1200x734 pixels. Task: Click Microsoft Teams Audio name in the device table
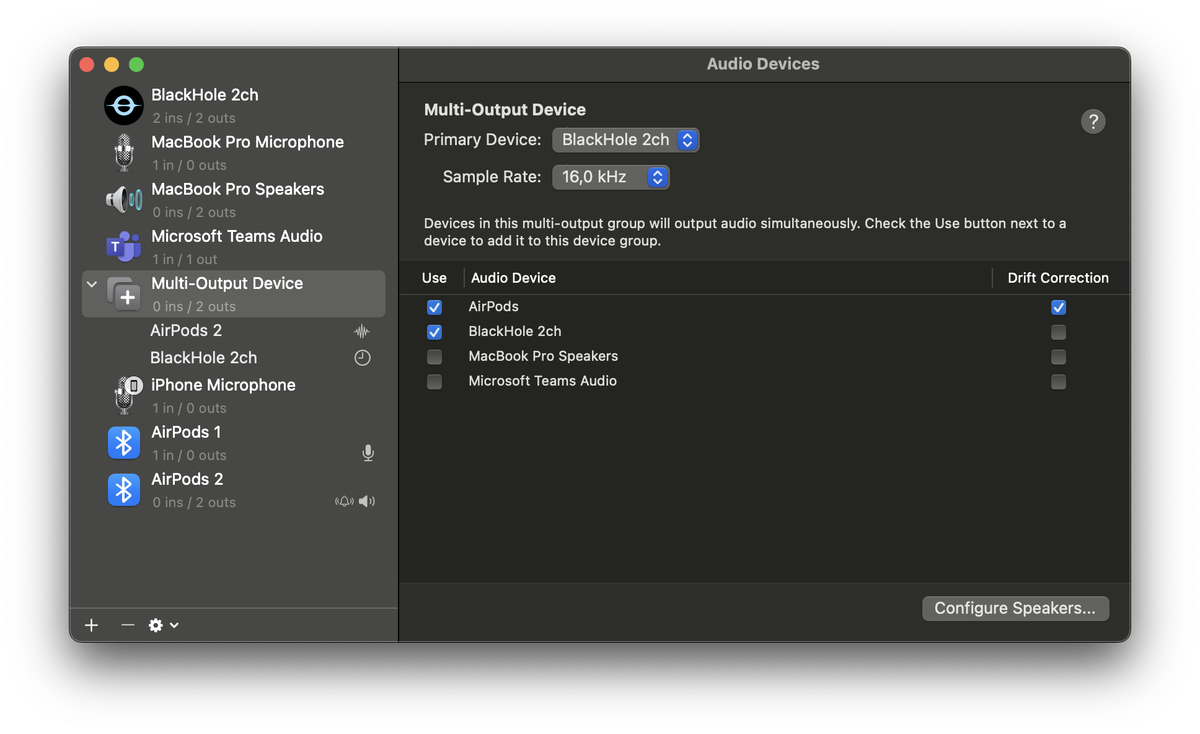(x=542, y=382)
